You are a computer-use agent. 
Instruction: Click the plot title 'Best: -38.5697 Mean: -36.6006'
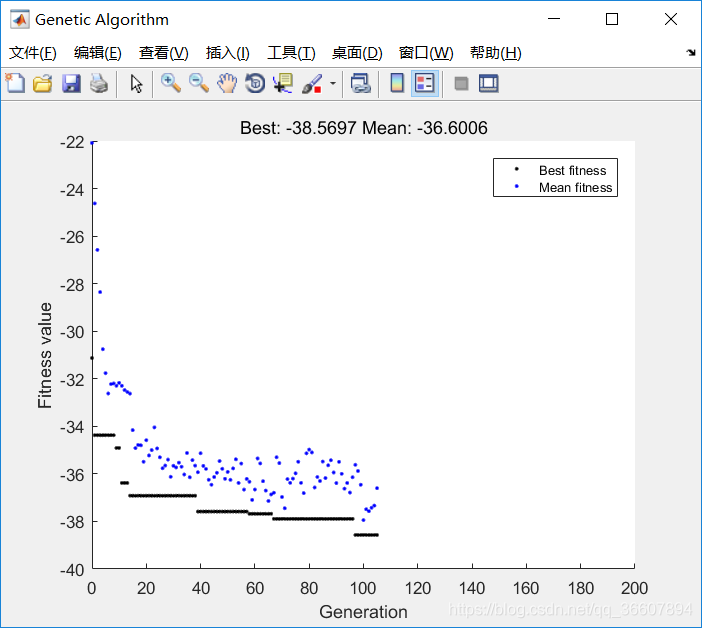click(364, 128)
